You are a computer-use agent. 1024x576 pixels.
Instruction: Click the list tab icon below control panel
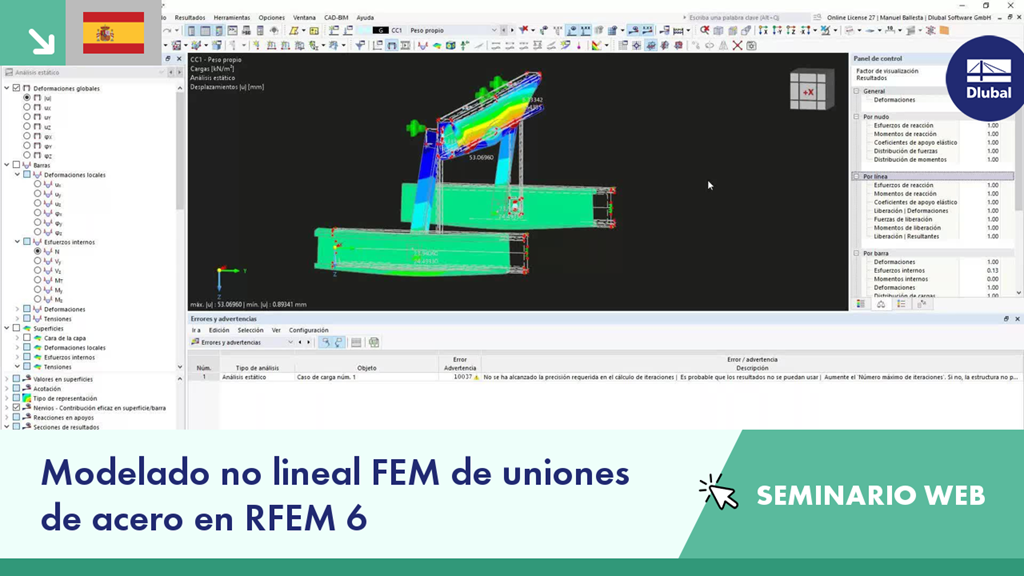tap(901, 304)
